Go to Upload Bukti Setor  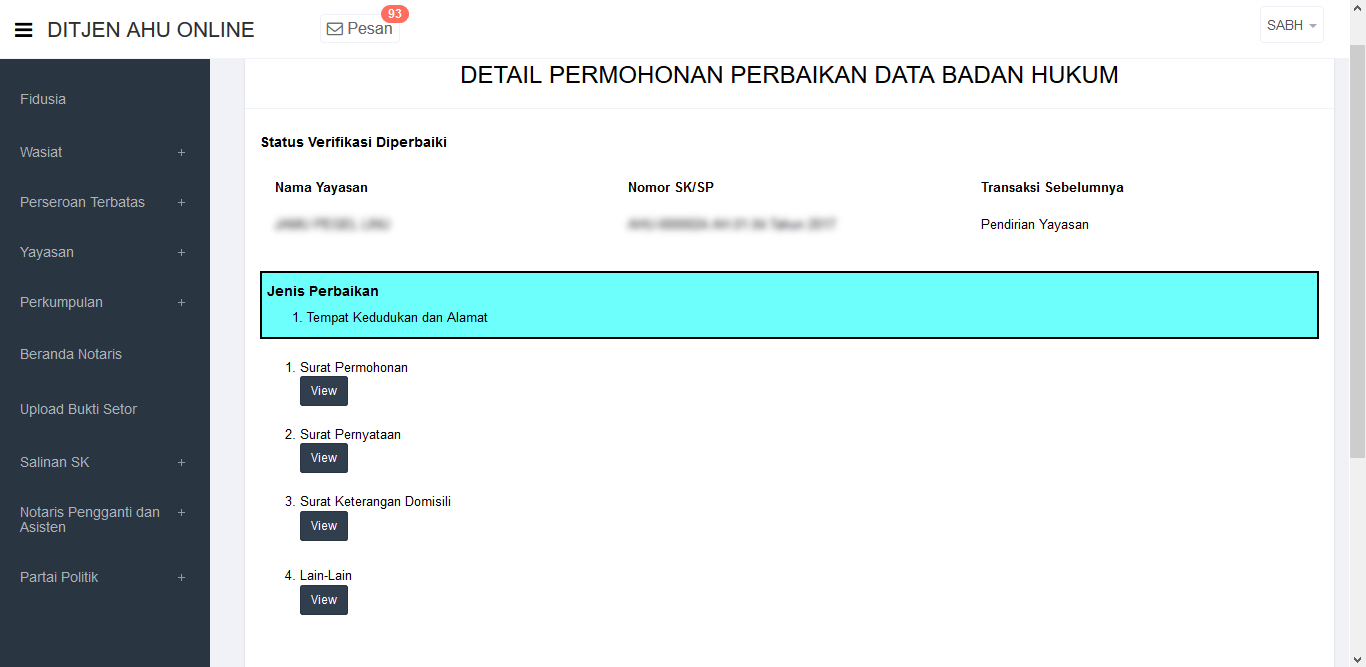[x=78, y=409]
